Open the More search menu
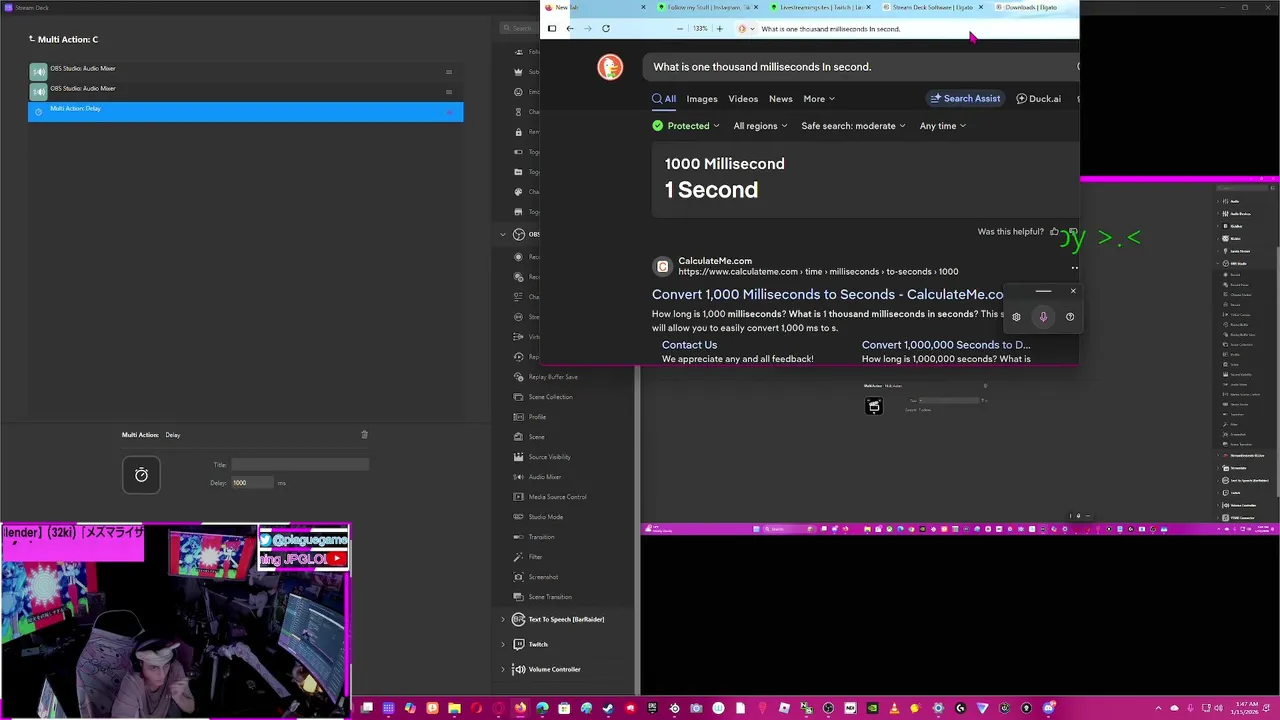This screenshot has width=1280, height=720. click(x=819, y=99)
